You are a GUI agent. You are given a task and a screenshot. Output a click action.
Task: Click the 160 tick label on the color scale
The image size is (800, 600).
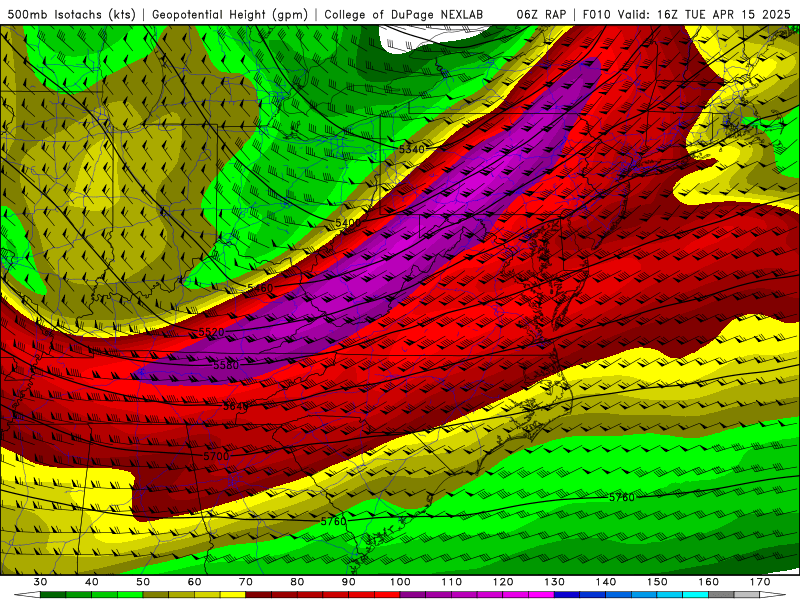point(709,582)
